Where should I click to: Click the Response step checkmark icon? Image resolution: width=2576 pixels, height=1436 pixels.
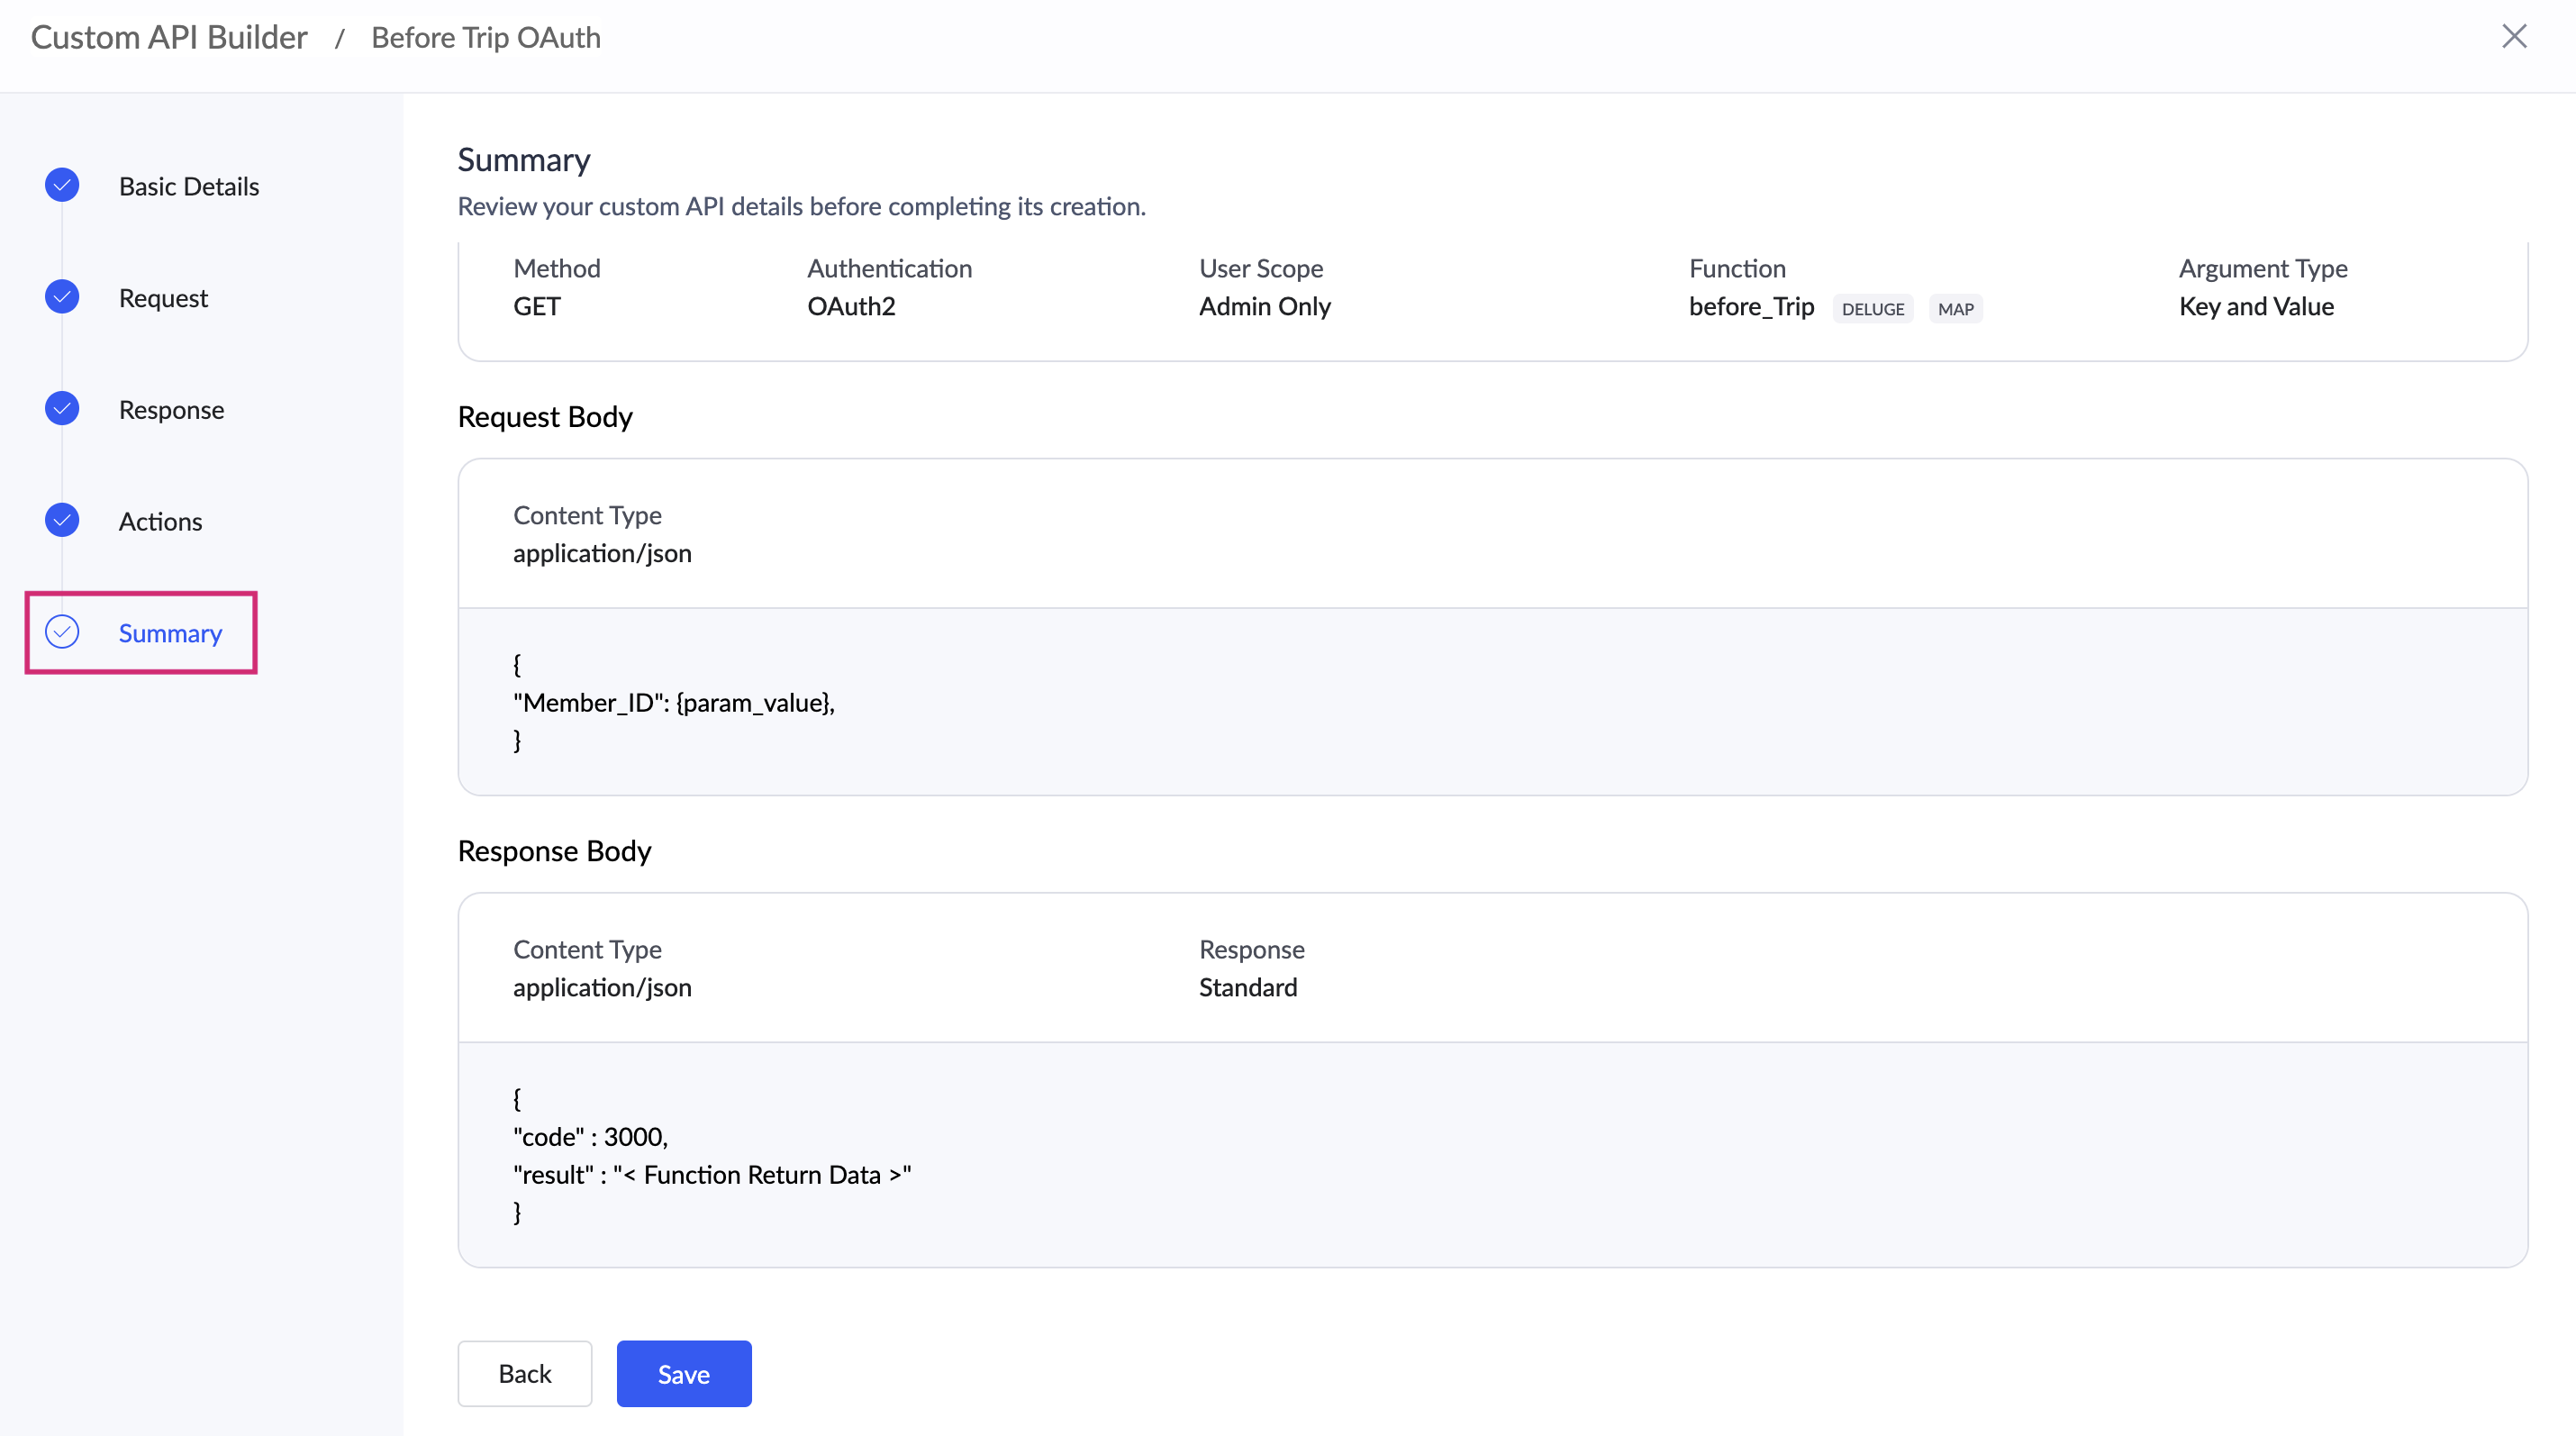[62, 409]
